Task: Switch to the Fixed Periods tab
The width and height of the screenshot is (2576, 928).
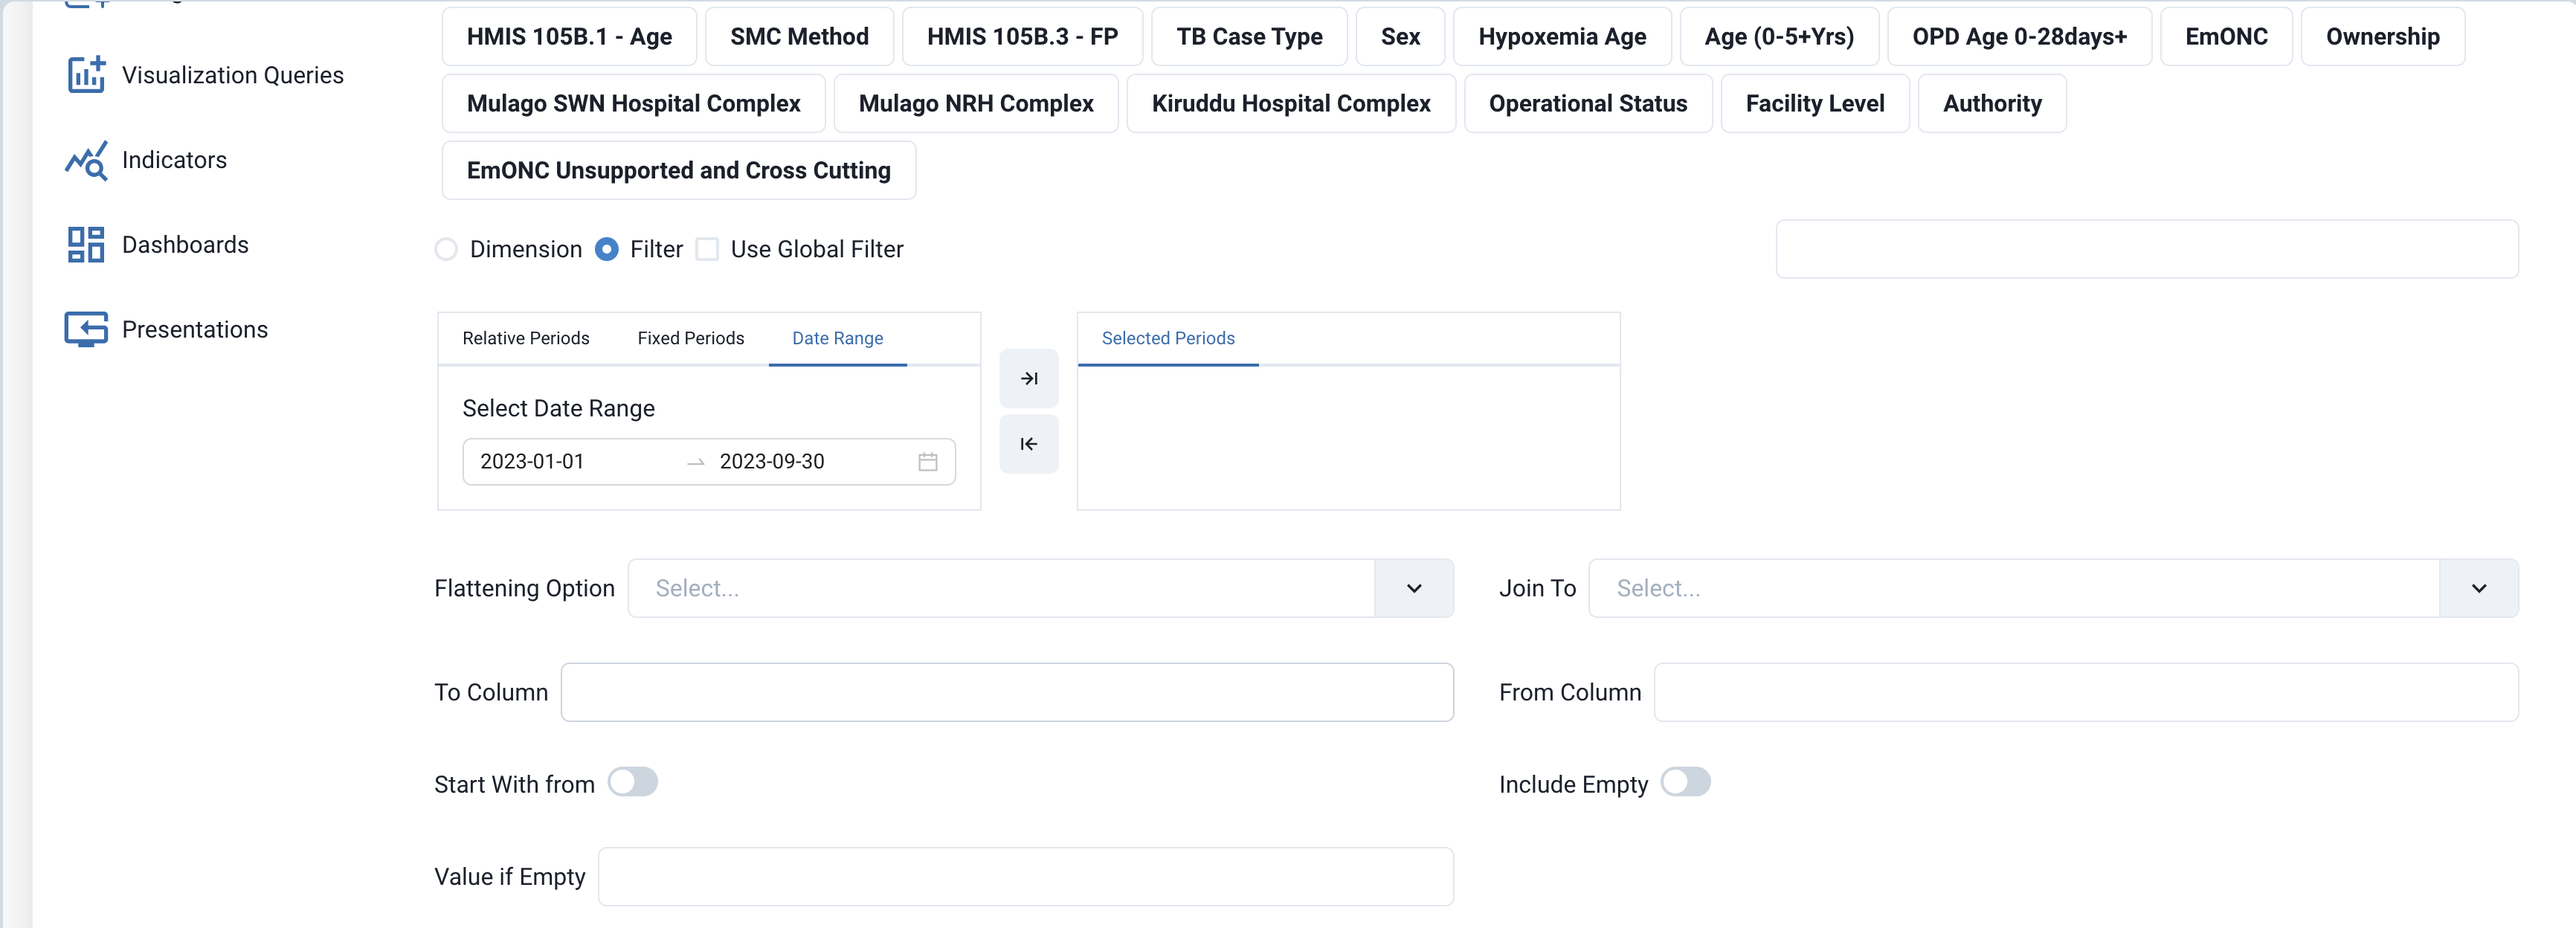Action: [x=691, y=338]
